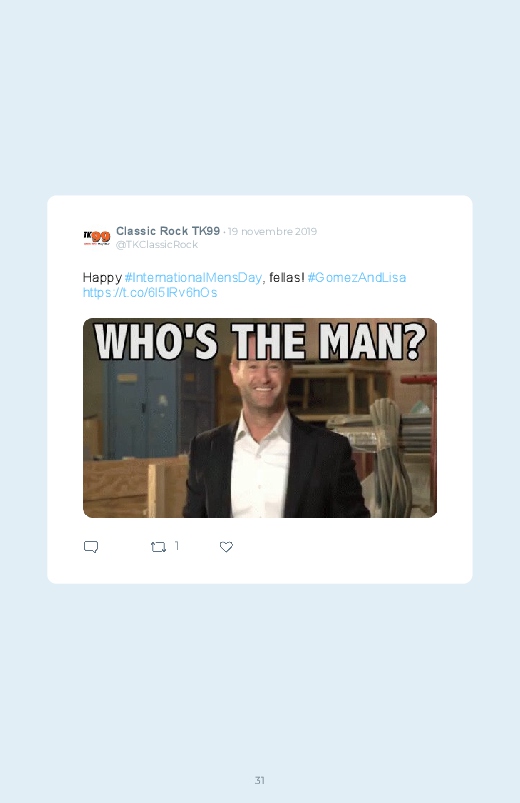Open the 19 novembre 2019 timestamp
This screenshot has height=803, width=520.
click(273, 231)
